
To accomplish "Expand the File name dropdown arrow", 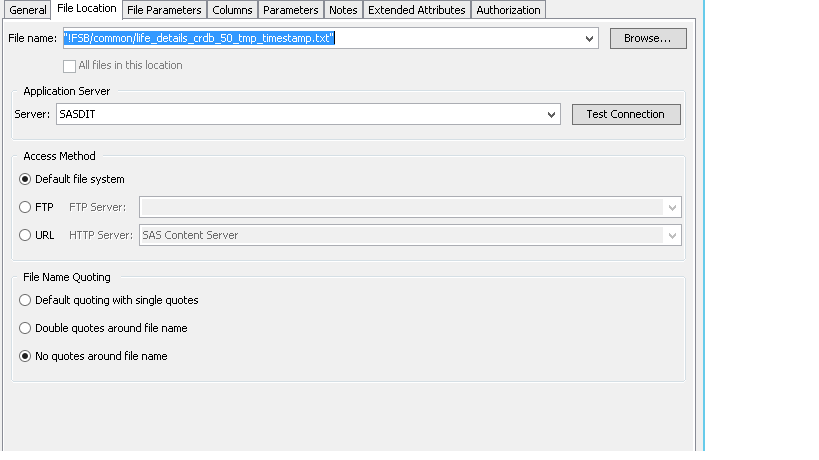I will [x=591, y=39].
